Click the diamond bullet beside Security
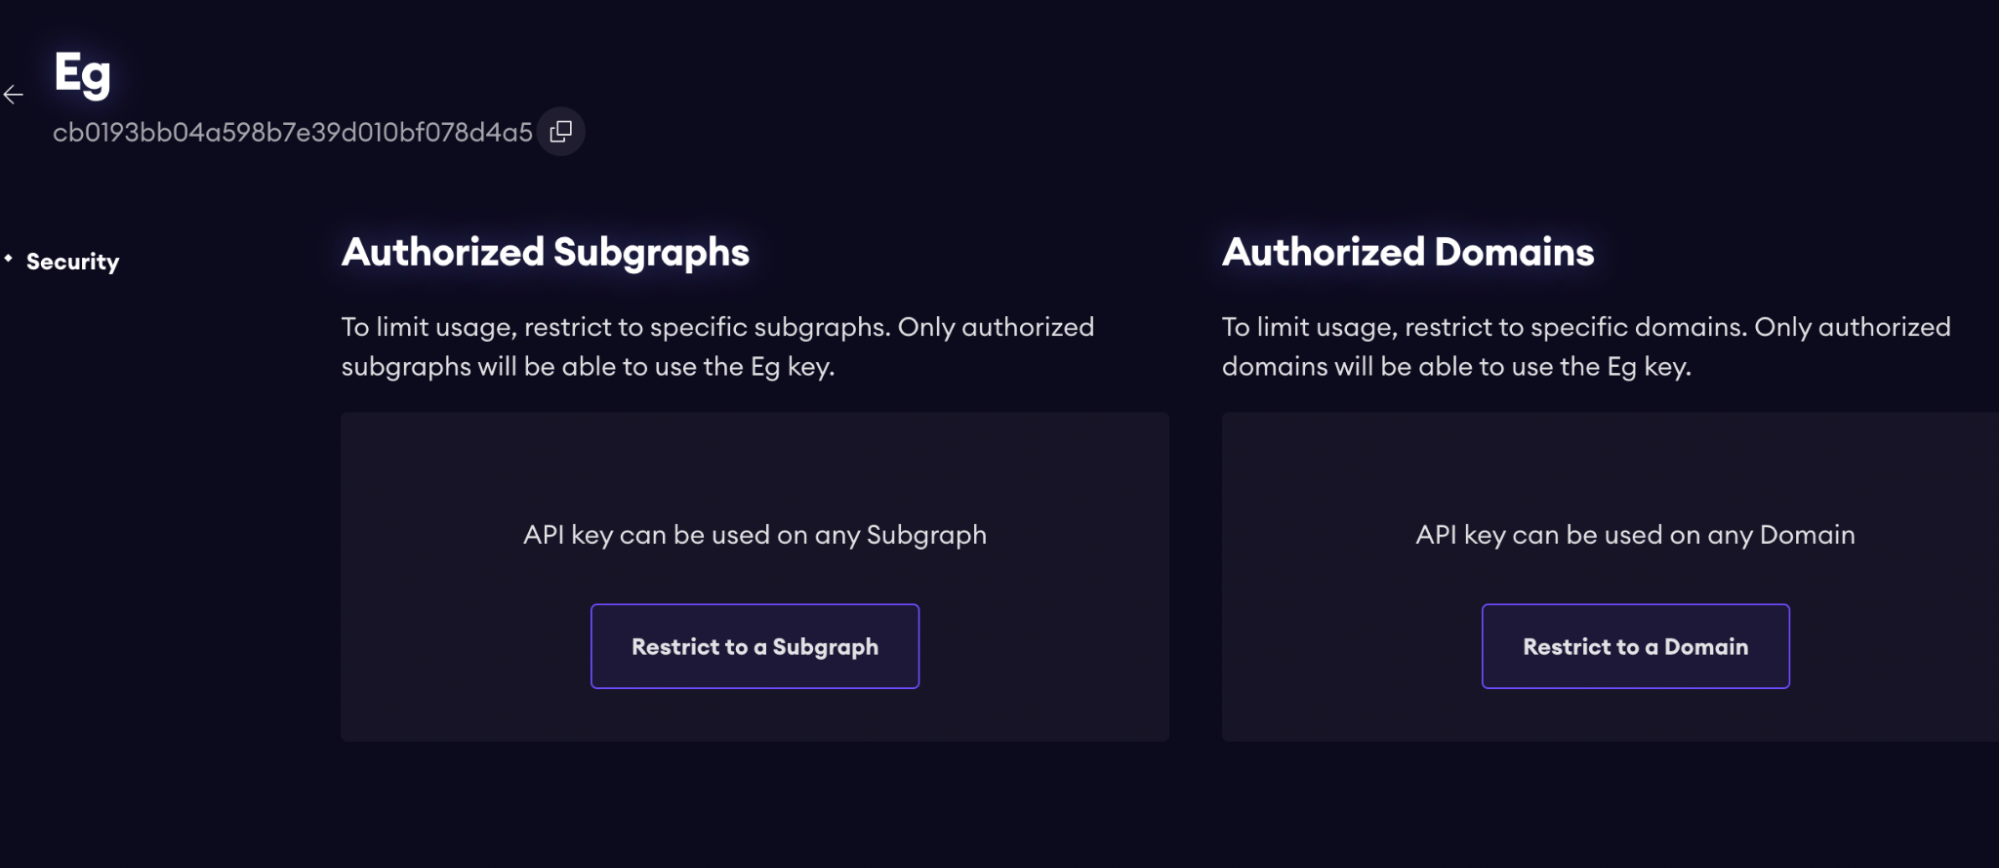 [9, 259]
